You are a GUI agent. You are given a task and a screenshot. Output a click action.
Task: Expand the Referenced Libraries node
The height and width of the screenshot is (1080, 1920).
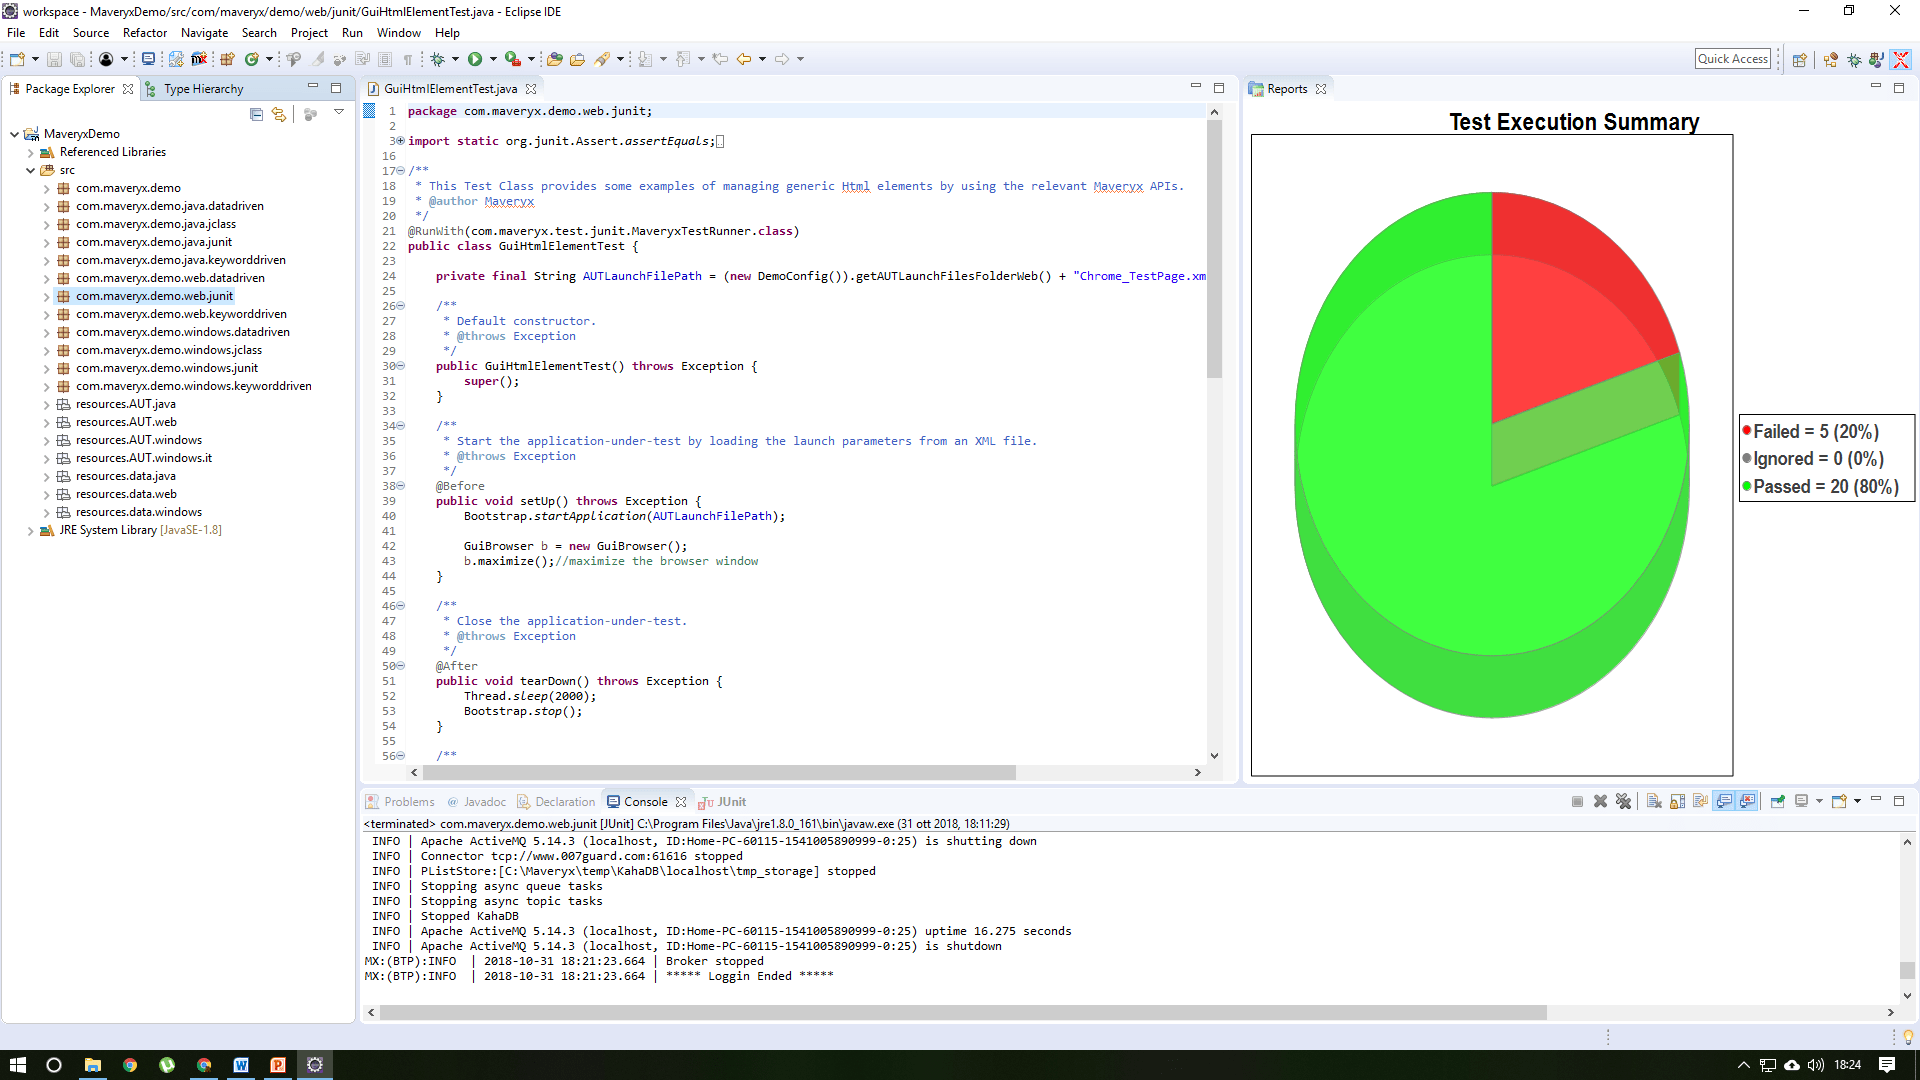pyautogui.click(x=30, y=153)
